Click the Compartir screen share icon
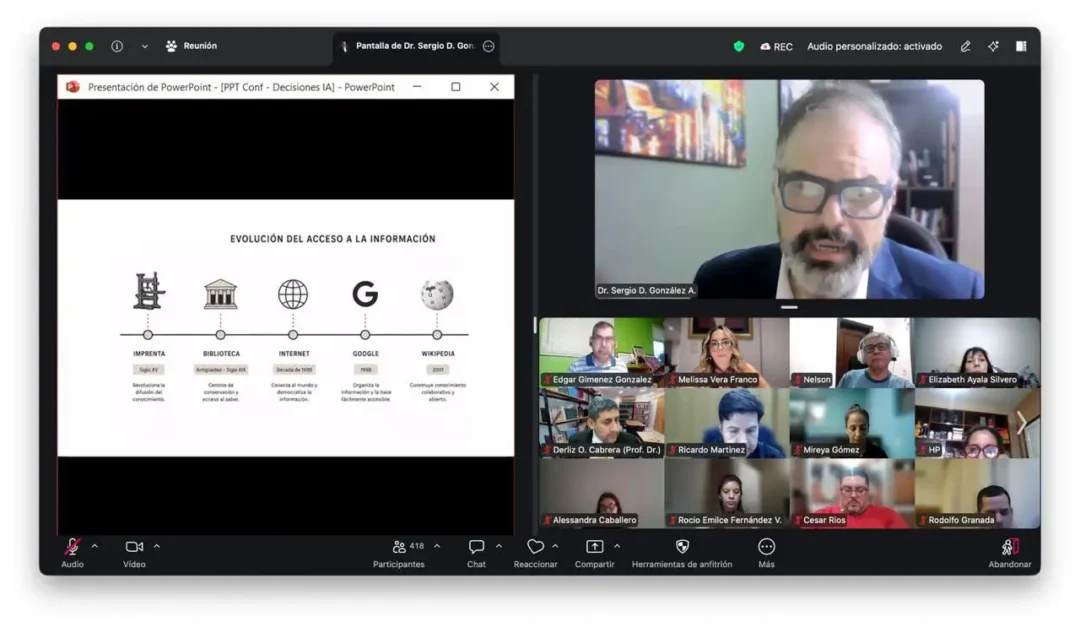The width and height of the screenshot is (1080, 627). [594, 546]
